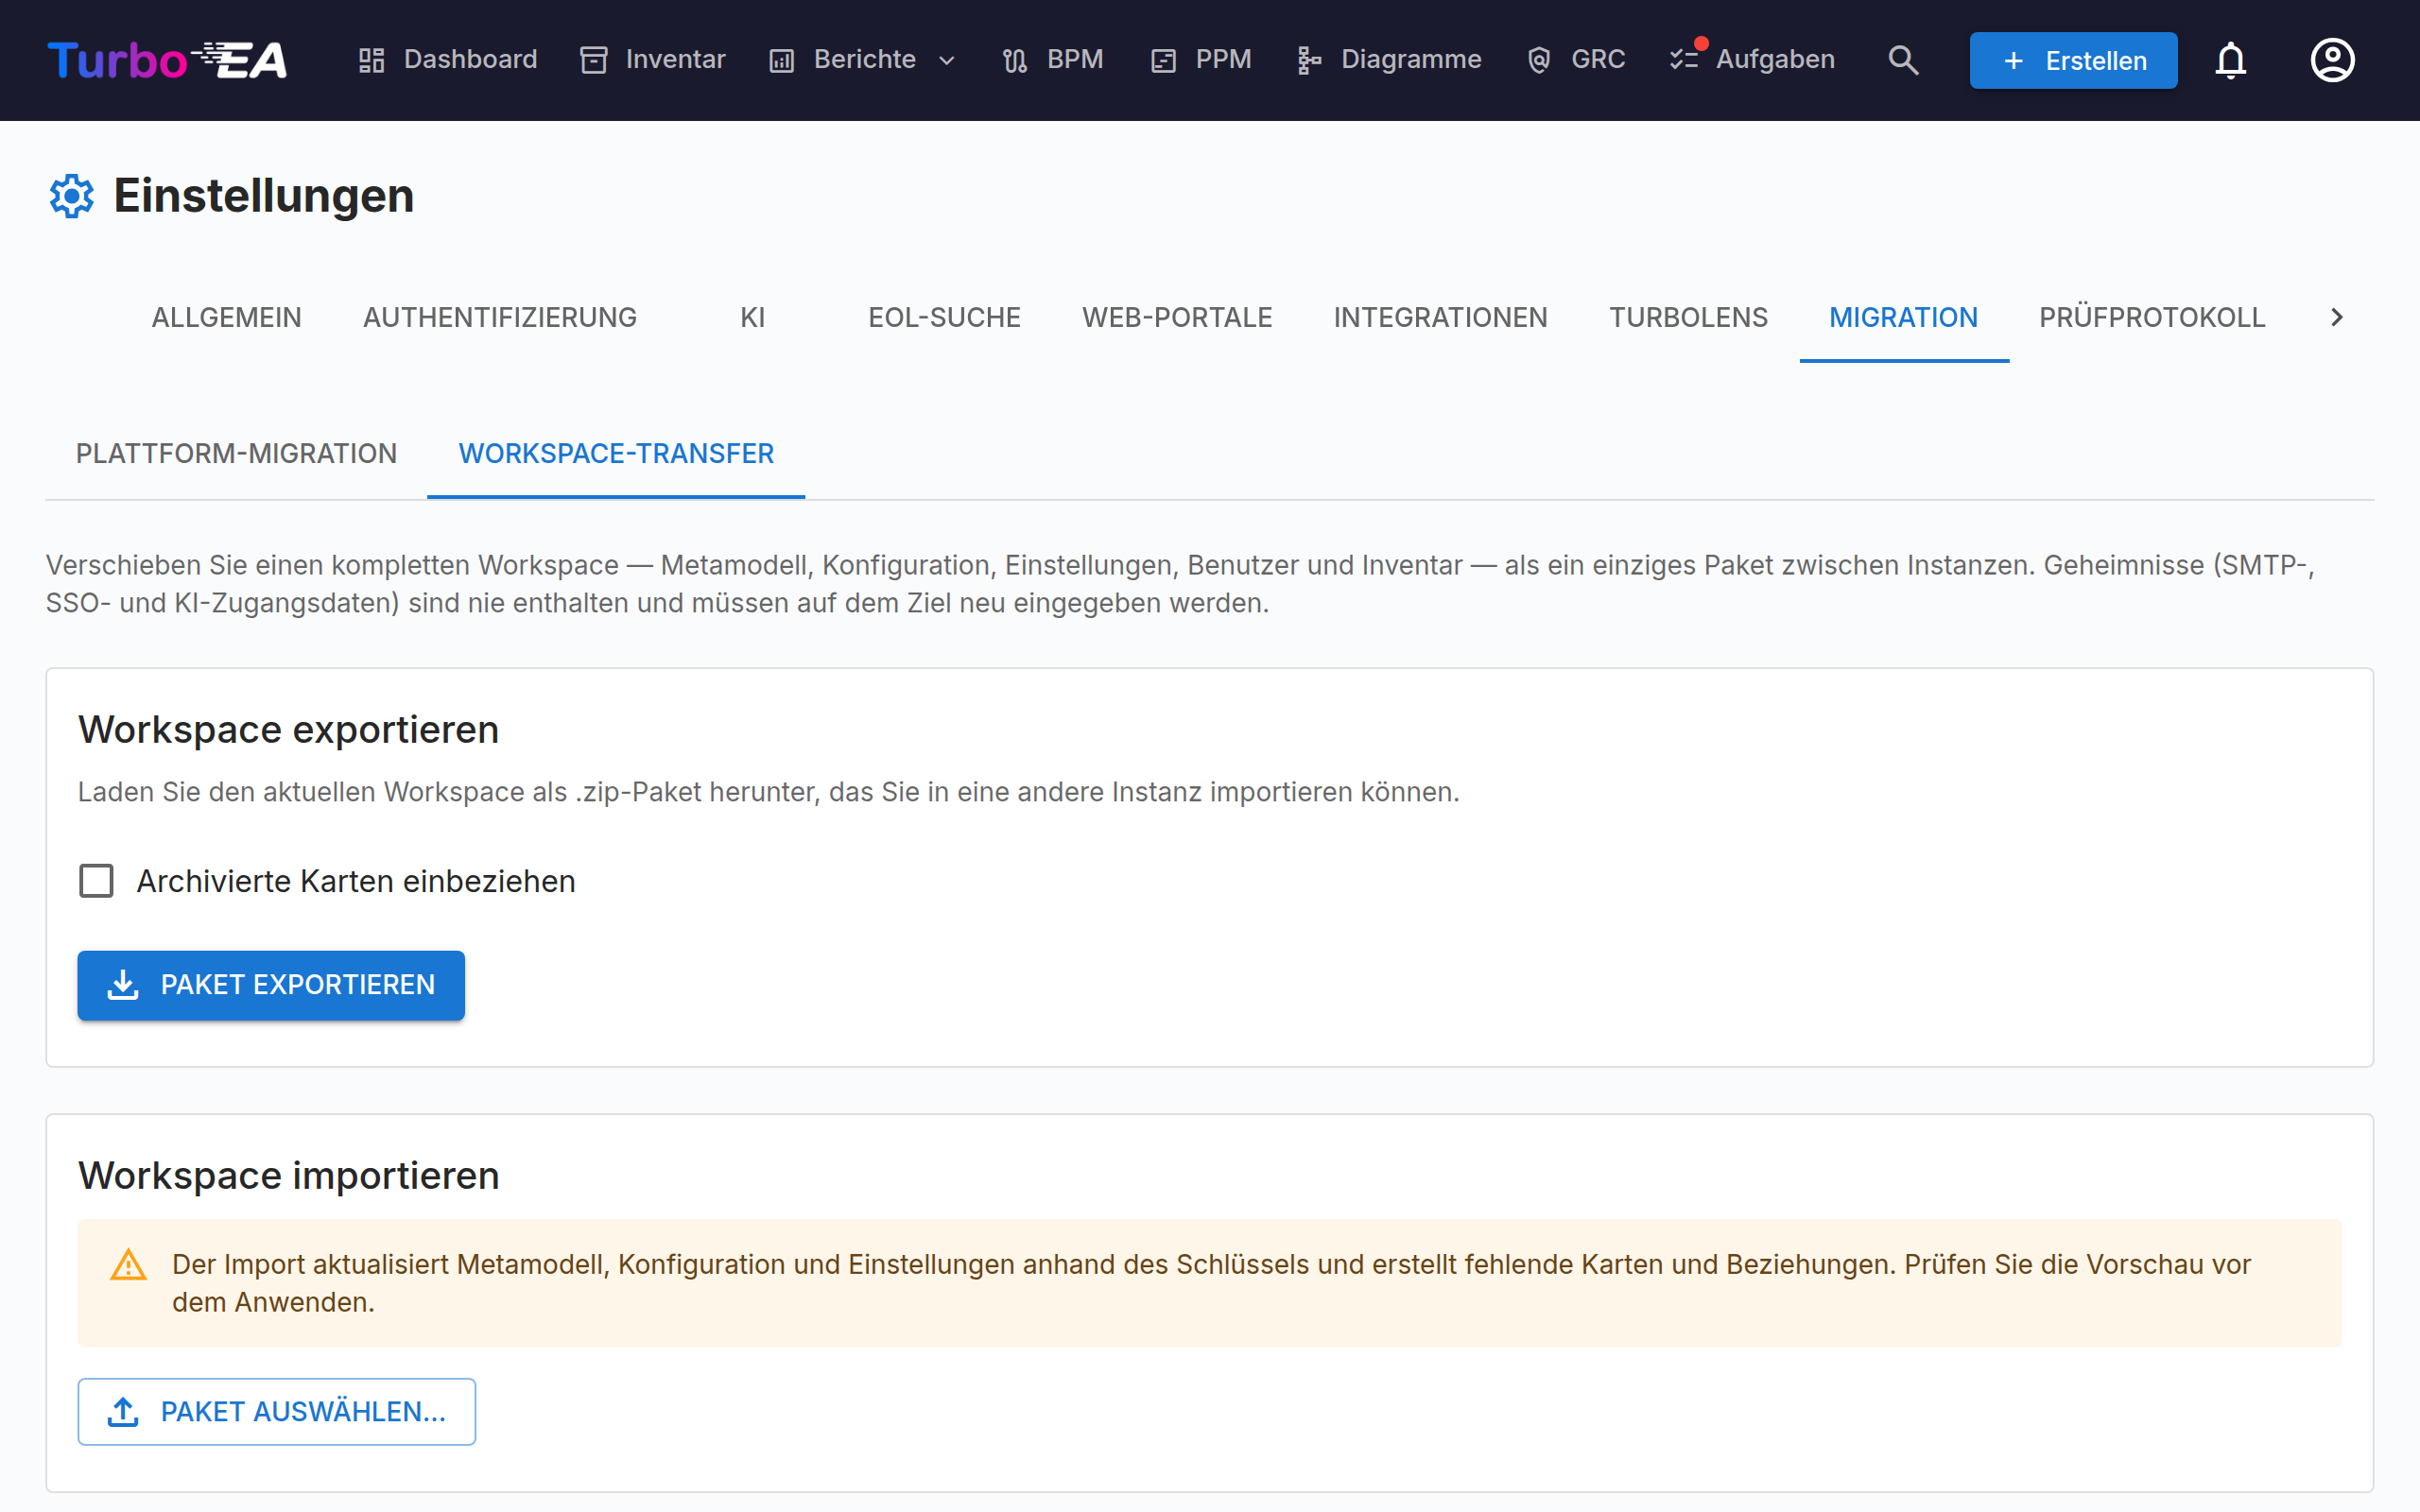The width and height of the screenshot is (2420, 1512).
Task: Click the Erstellen create button
Action: tap(2073, 60)
